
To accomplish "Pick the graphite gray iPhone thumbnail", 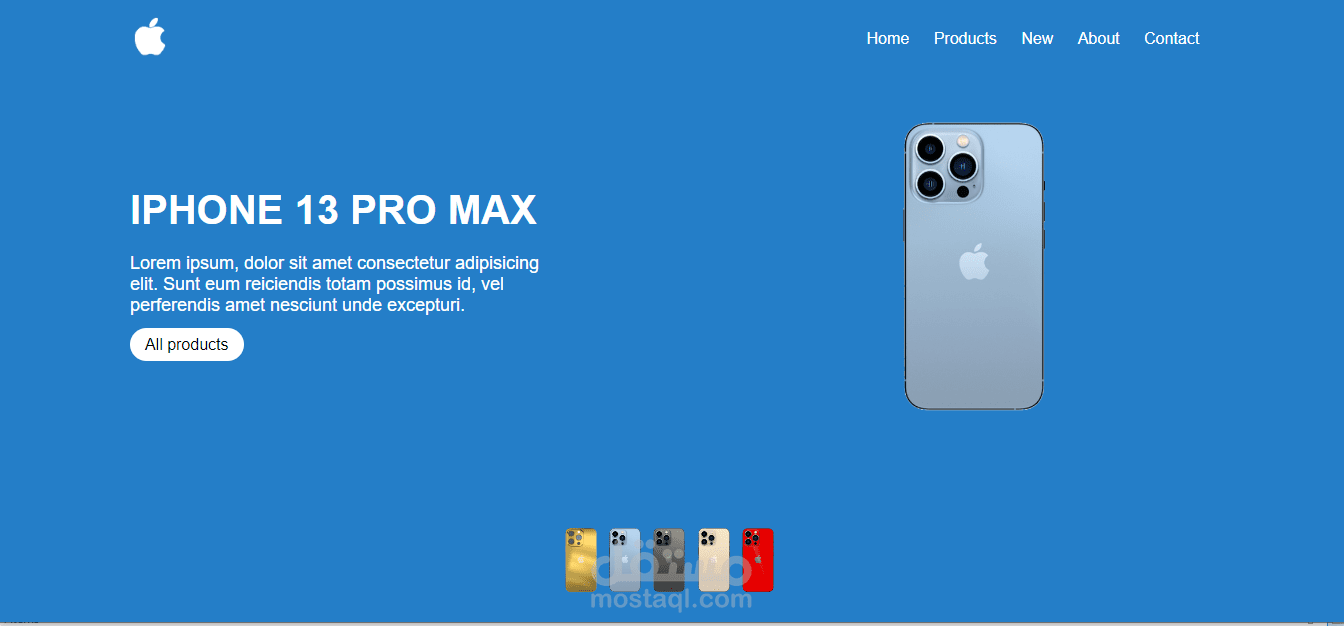I will [x=669, y=560].
